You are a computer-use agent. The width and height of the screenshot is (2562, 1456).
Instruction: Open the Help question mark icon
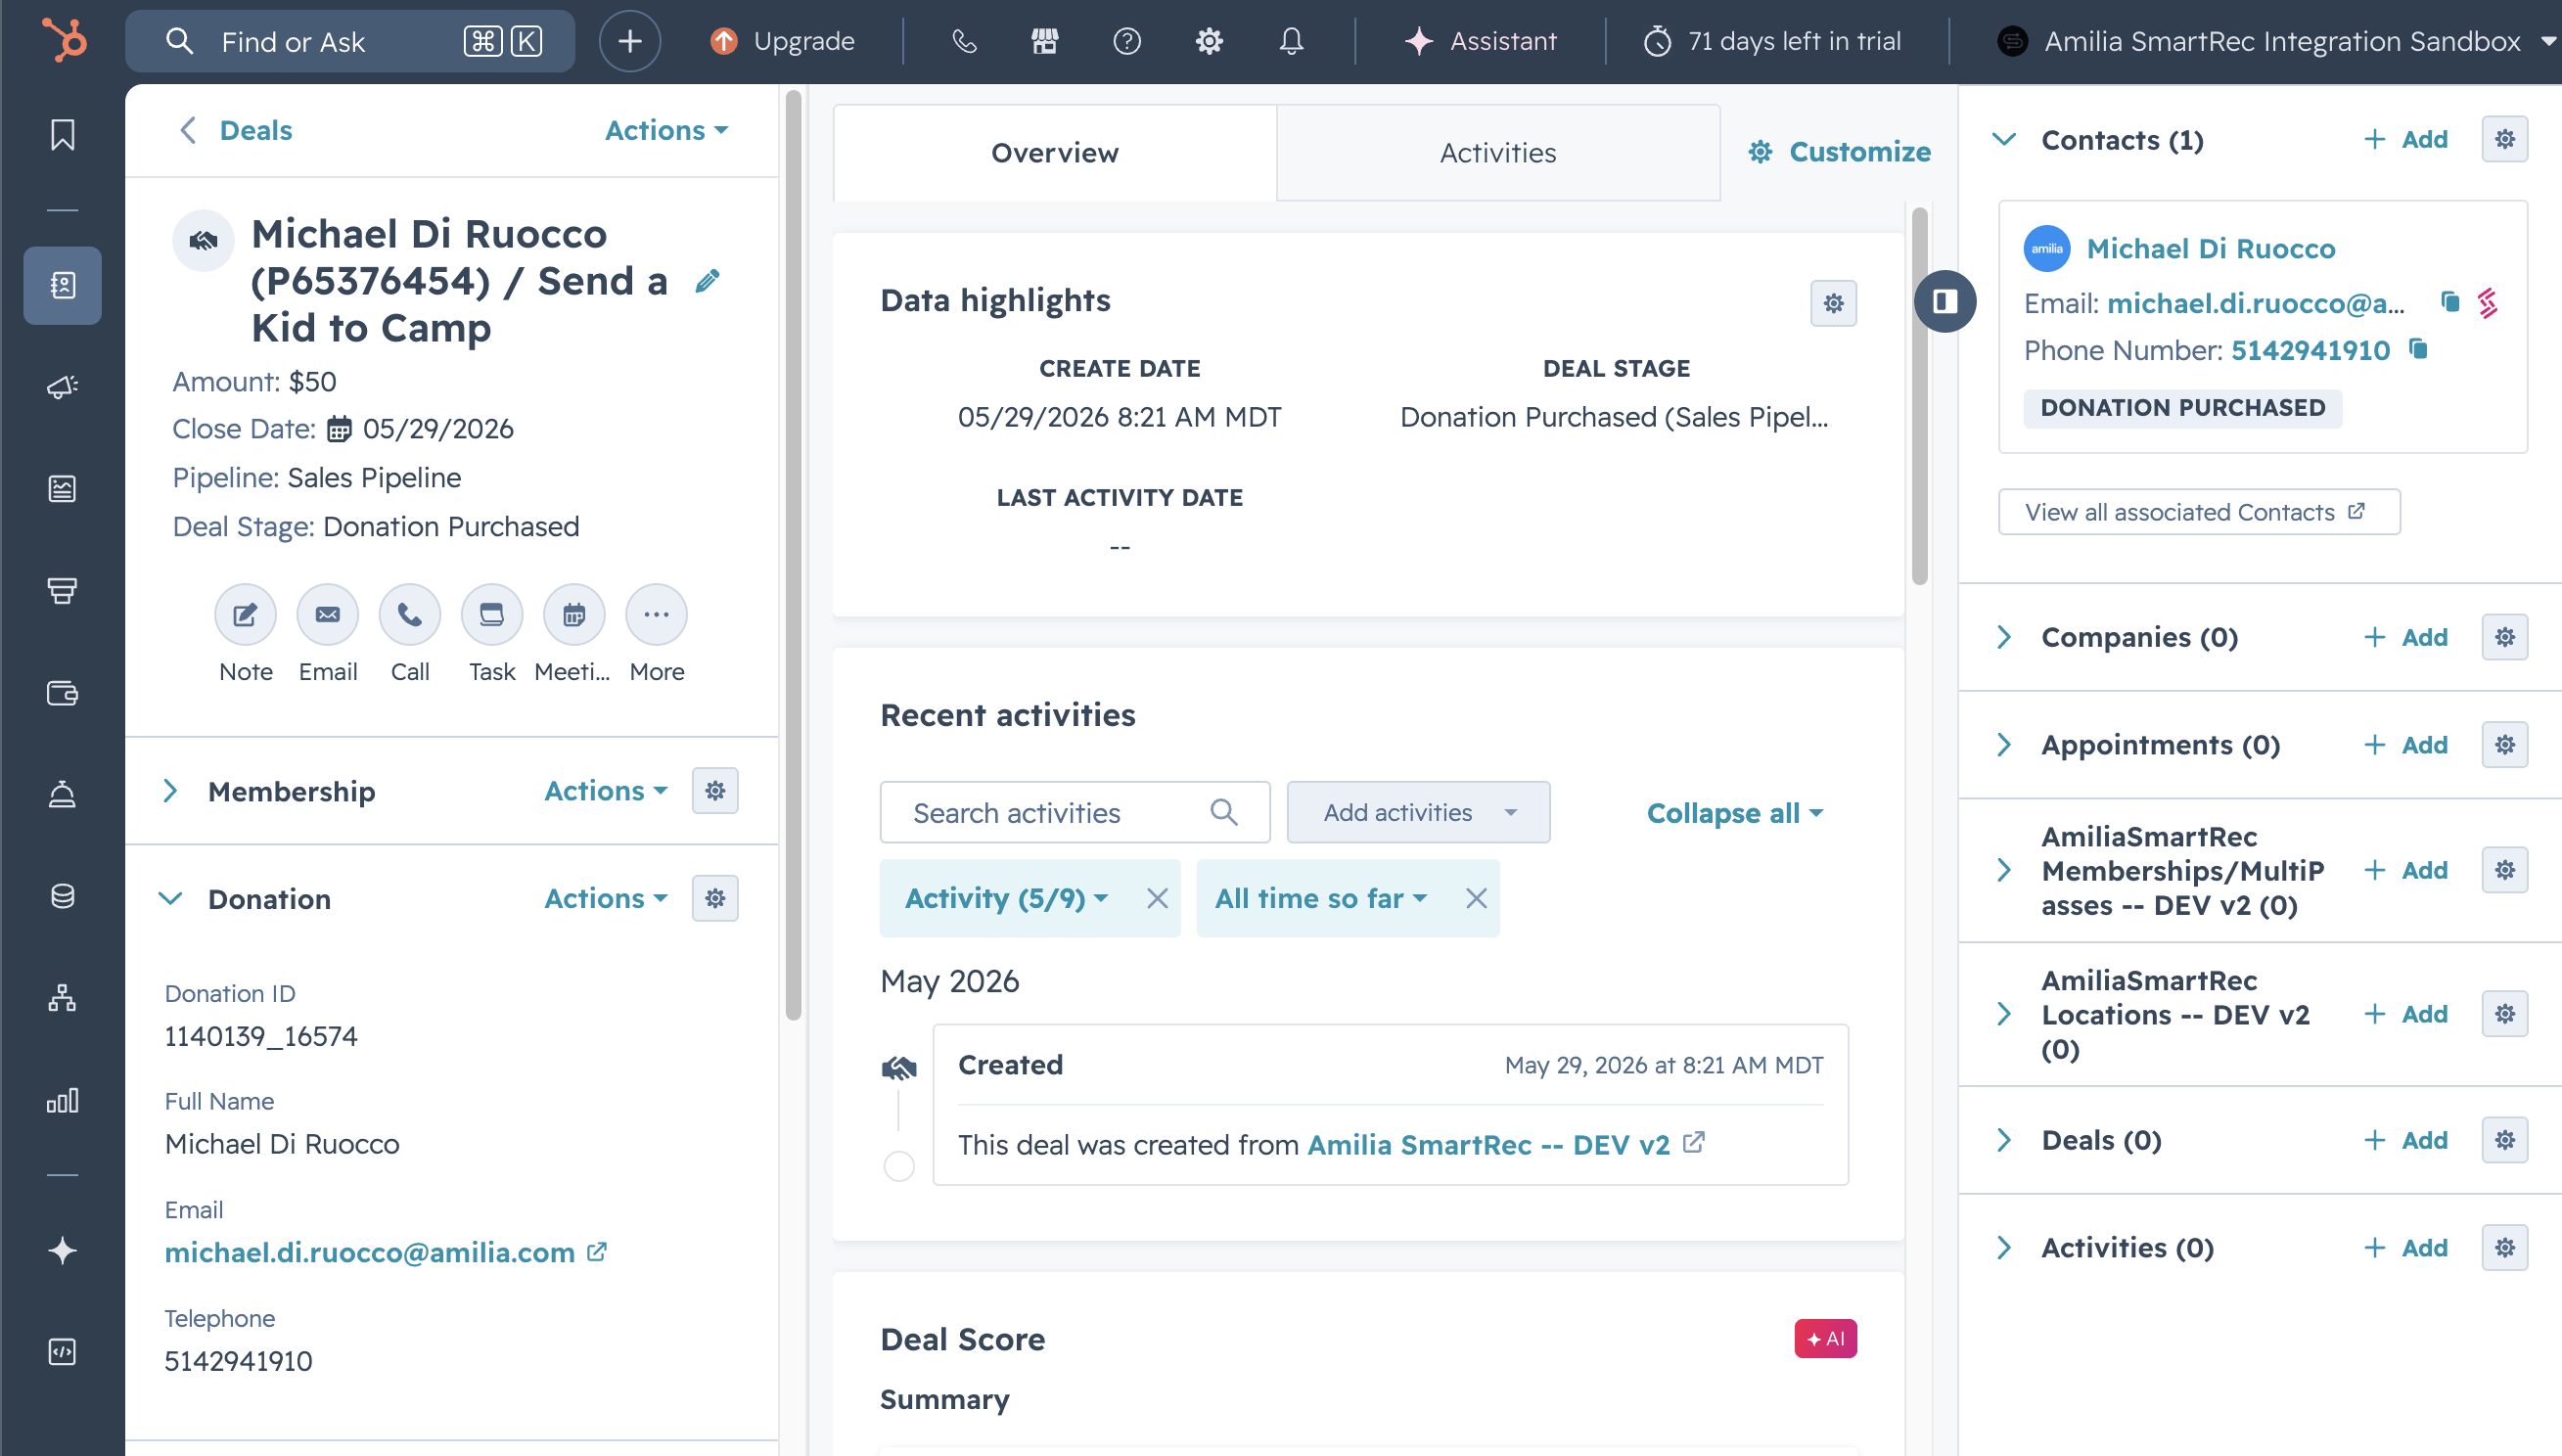click(1127, 41)
